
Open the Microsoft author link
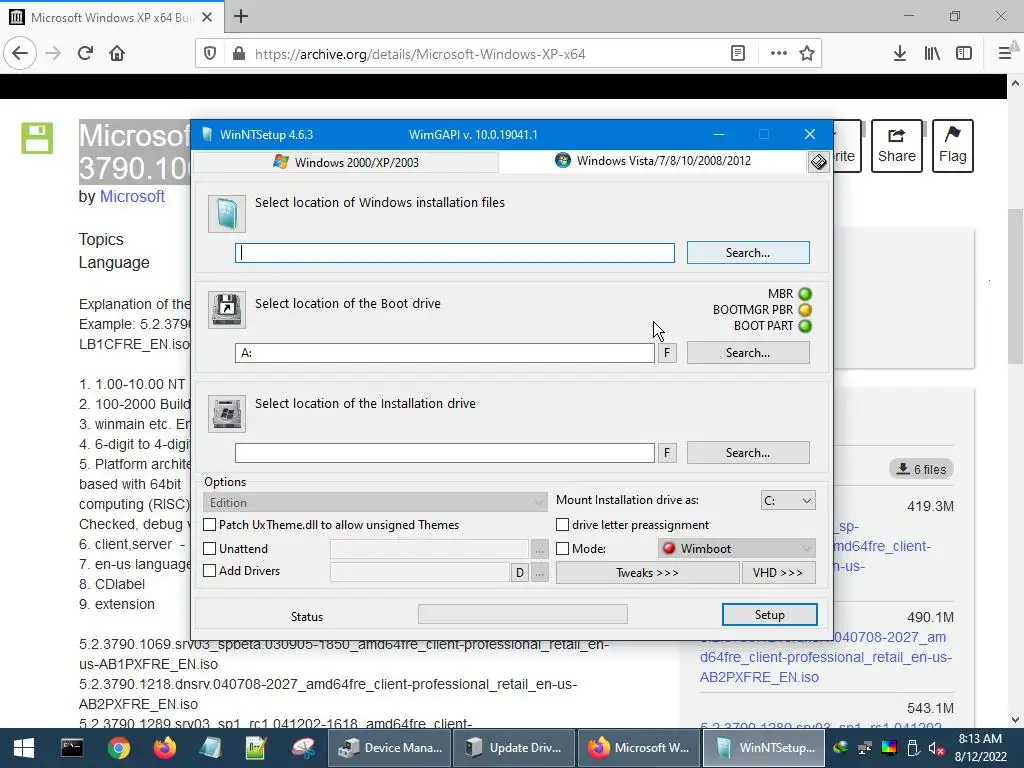pyautogui.click(x=132, y=197)
